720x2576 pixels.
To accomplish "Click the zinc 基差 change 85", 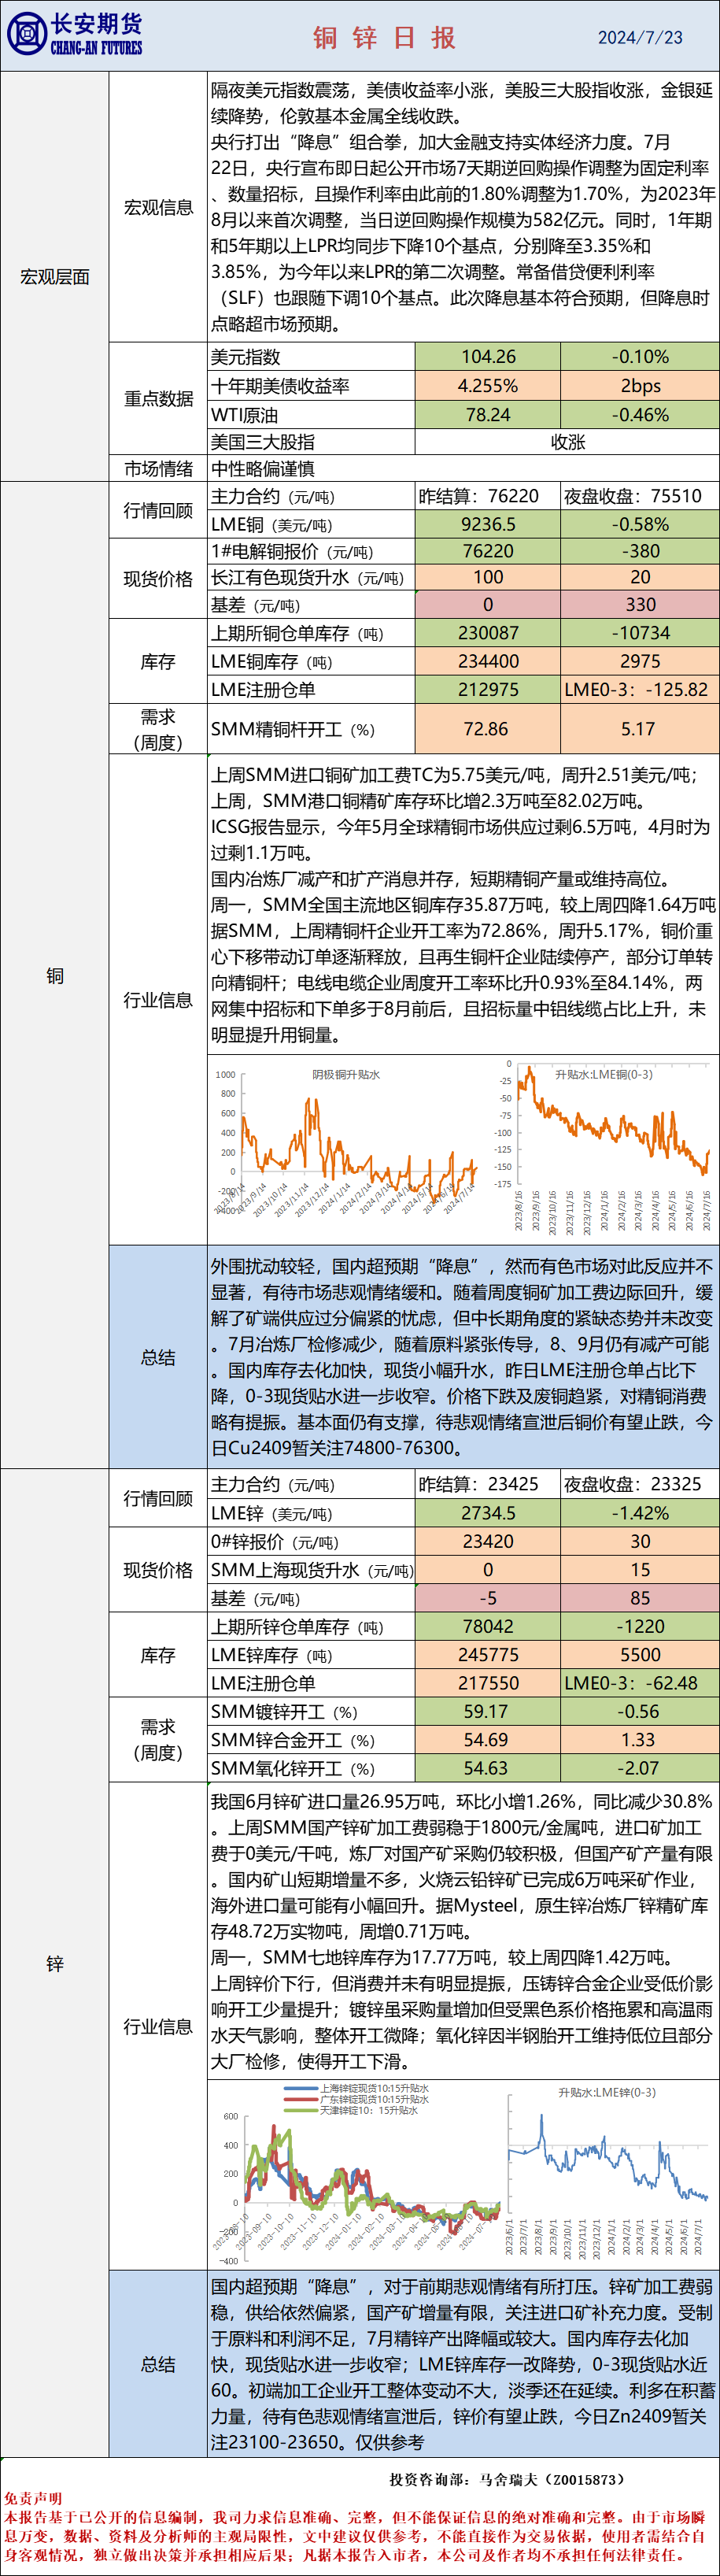I will tap(640, 1598).
